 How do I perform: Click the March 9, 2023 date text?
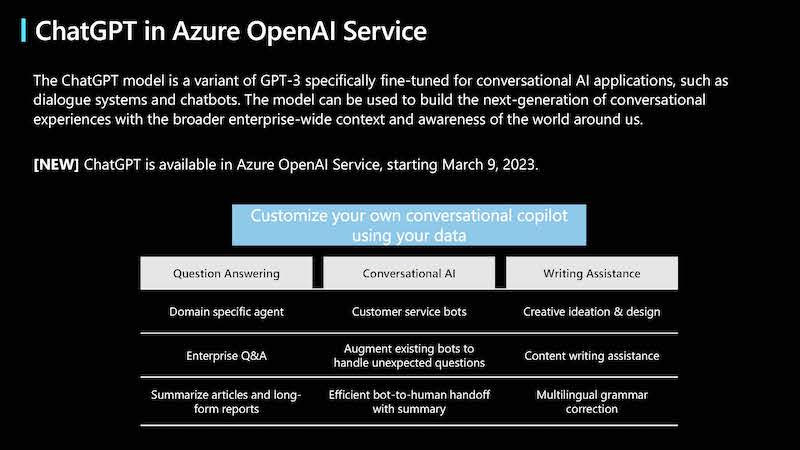pos(489,165)
